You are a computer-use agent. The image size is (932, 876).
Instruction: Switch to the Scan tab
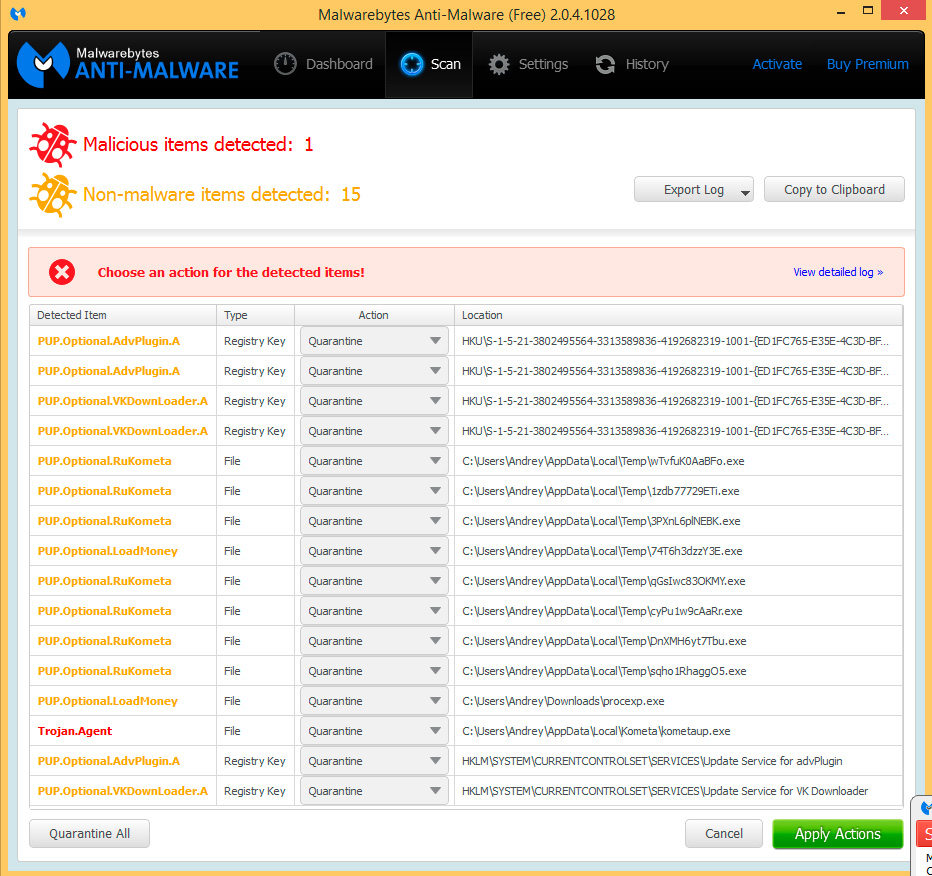(429, 64)
